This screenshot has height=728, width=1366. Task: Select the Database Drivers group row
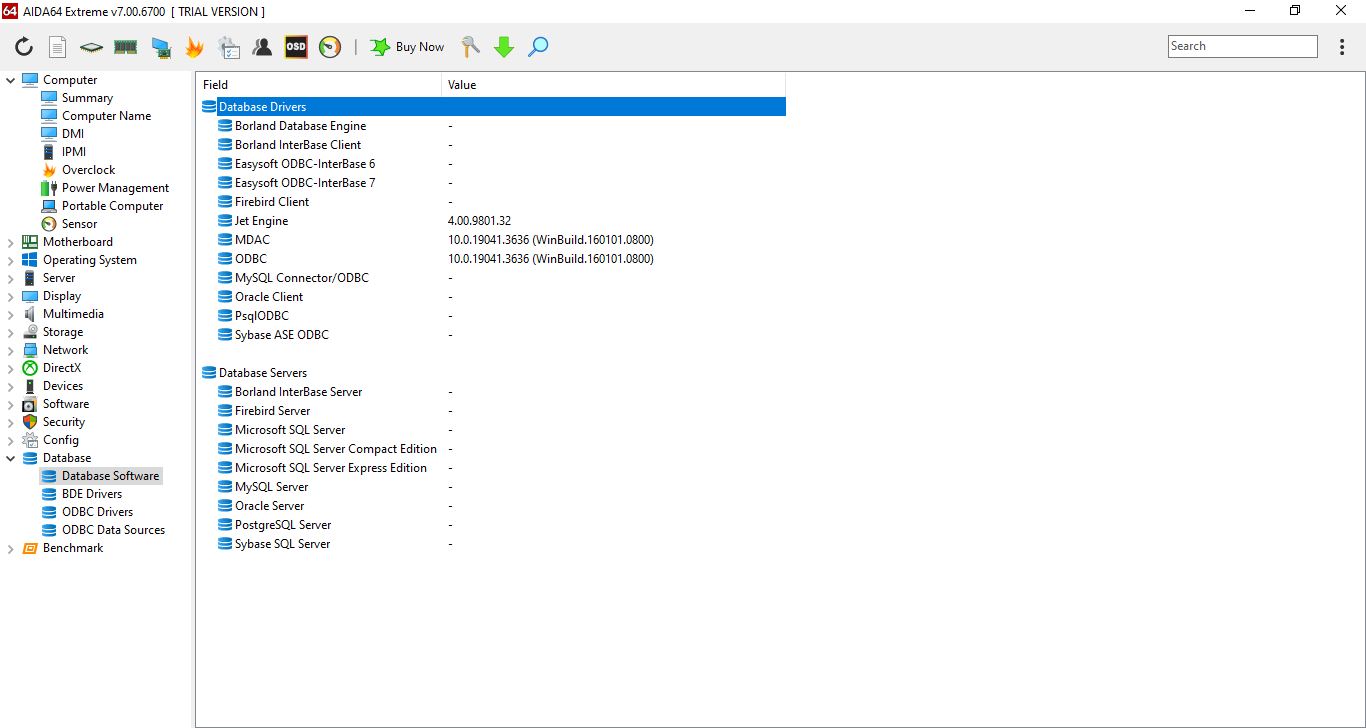(x=493, y=107)
